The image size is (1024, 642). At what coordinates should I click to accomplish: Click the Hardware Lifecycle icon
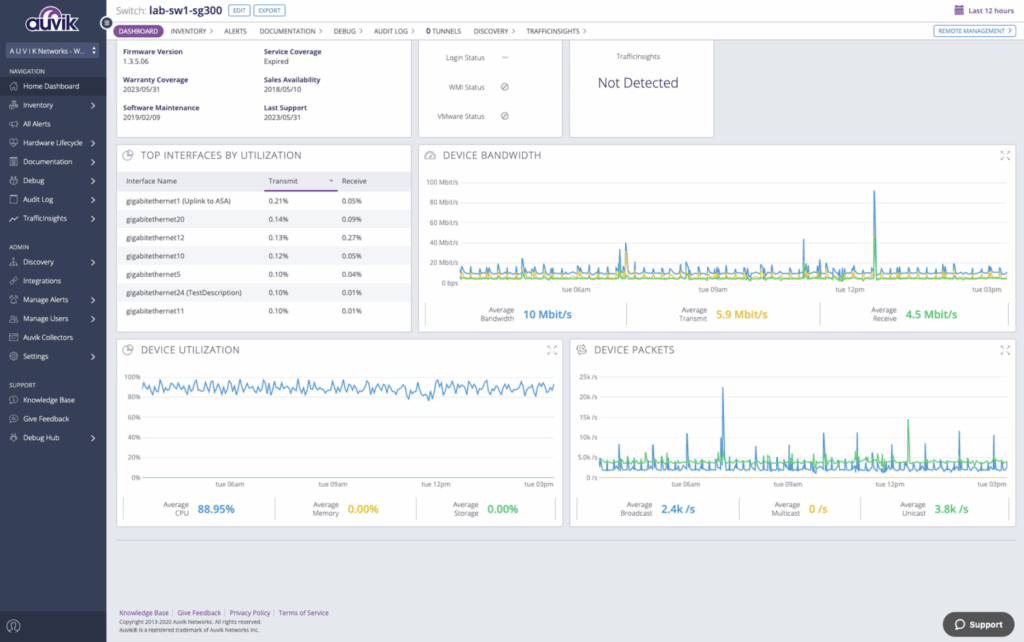click(x=14, y=143)
